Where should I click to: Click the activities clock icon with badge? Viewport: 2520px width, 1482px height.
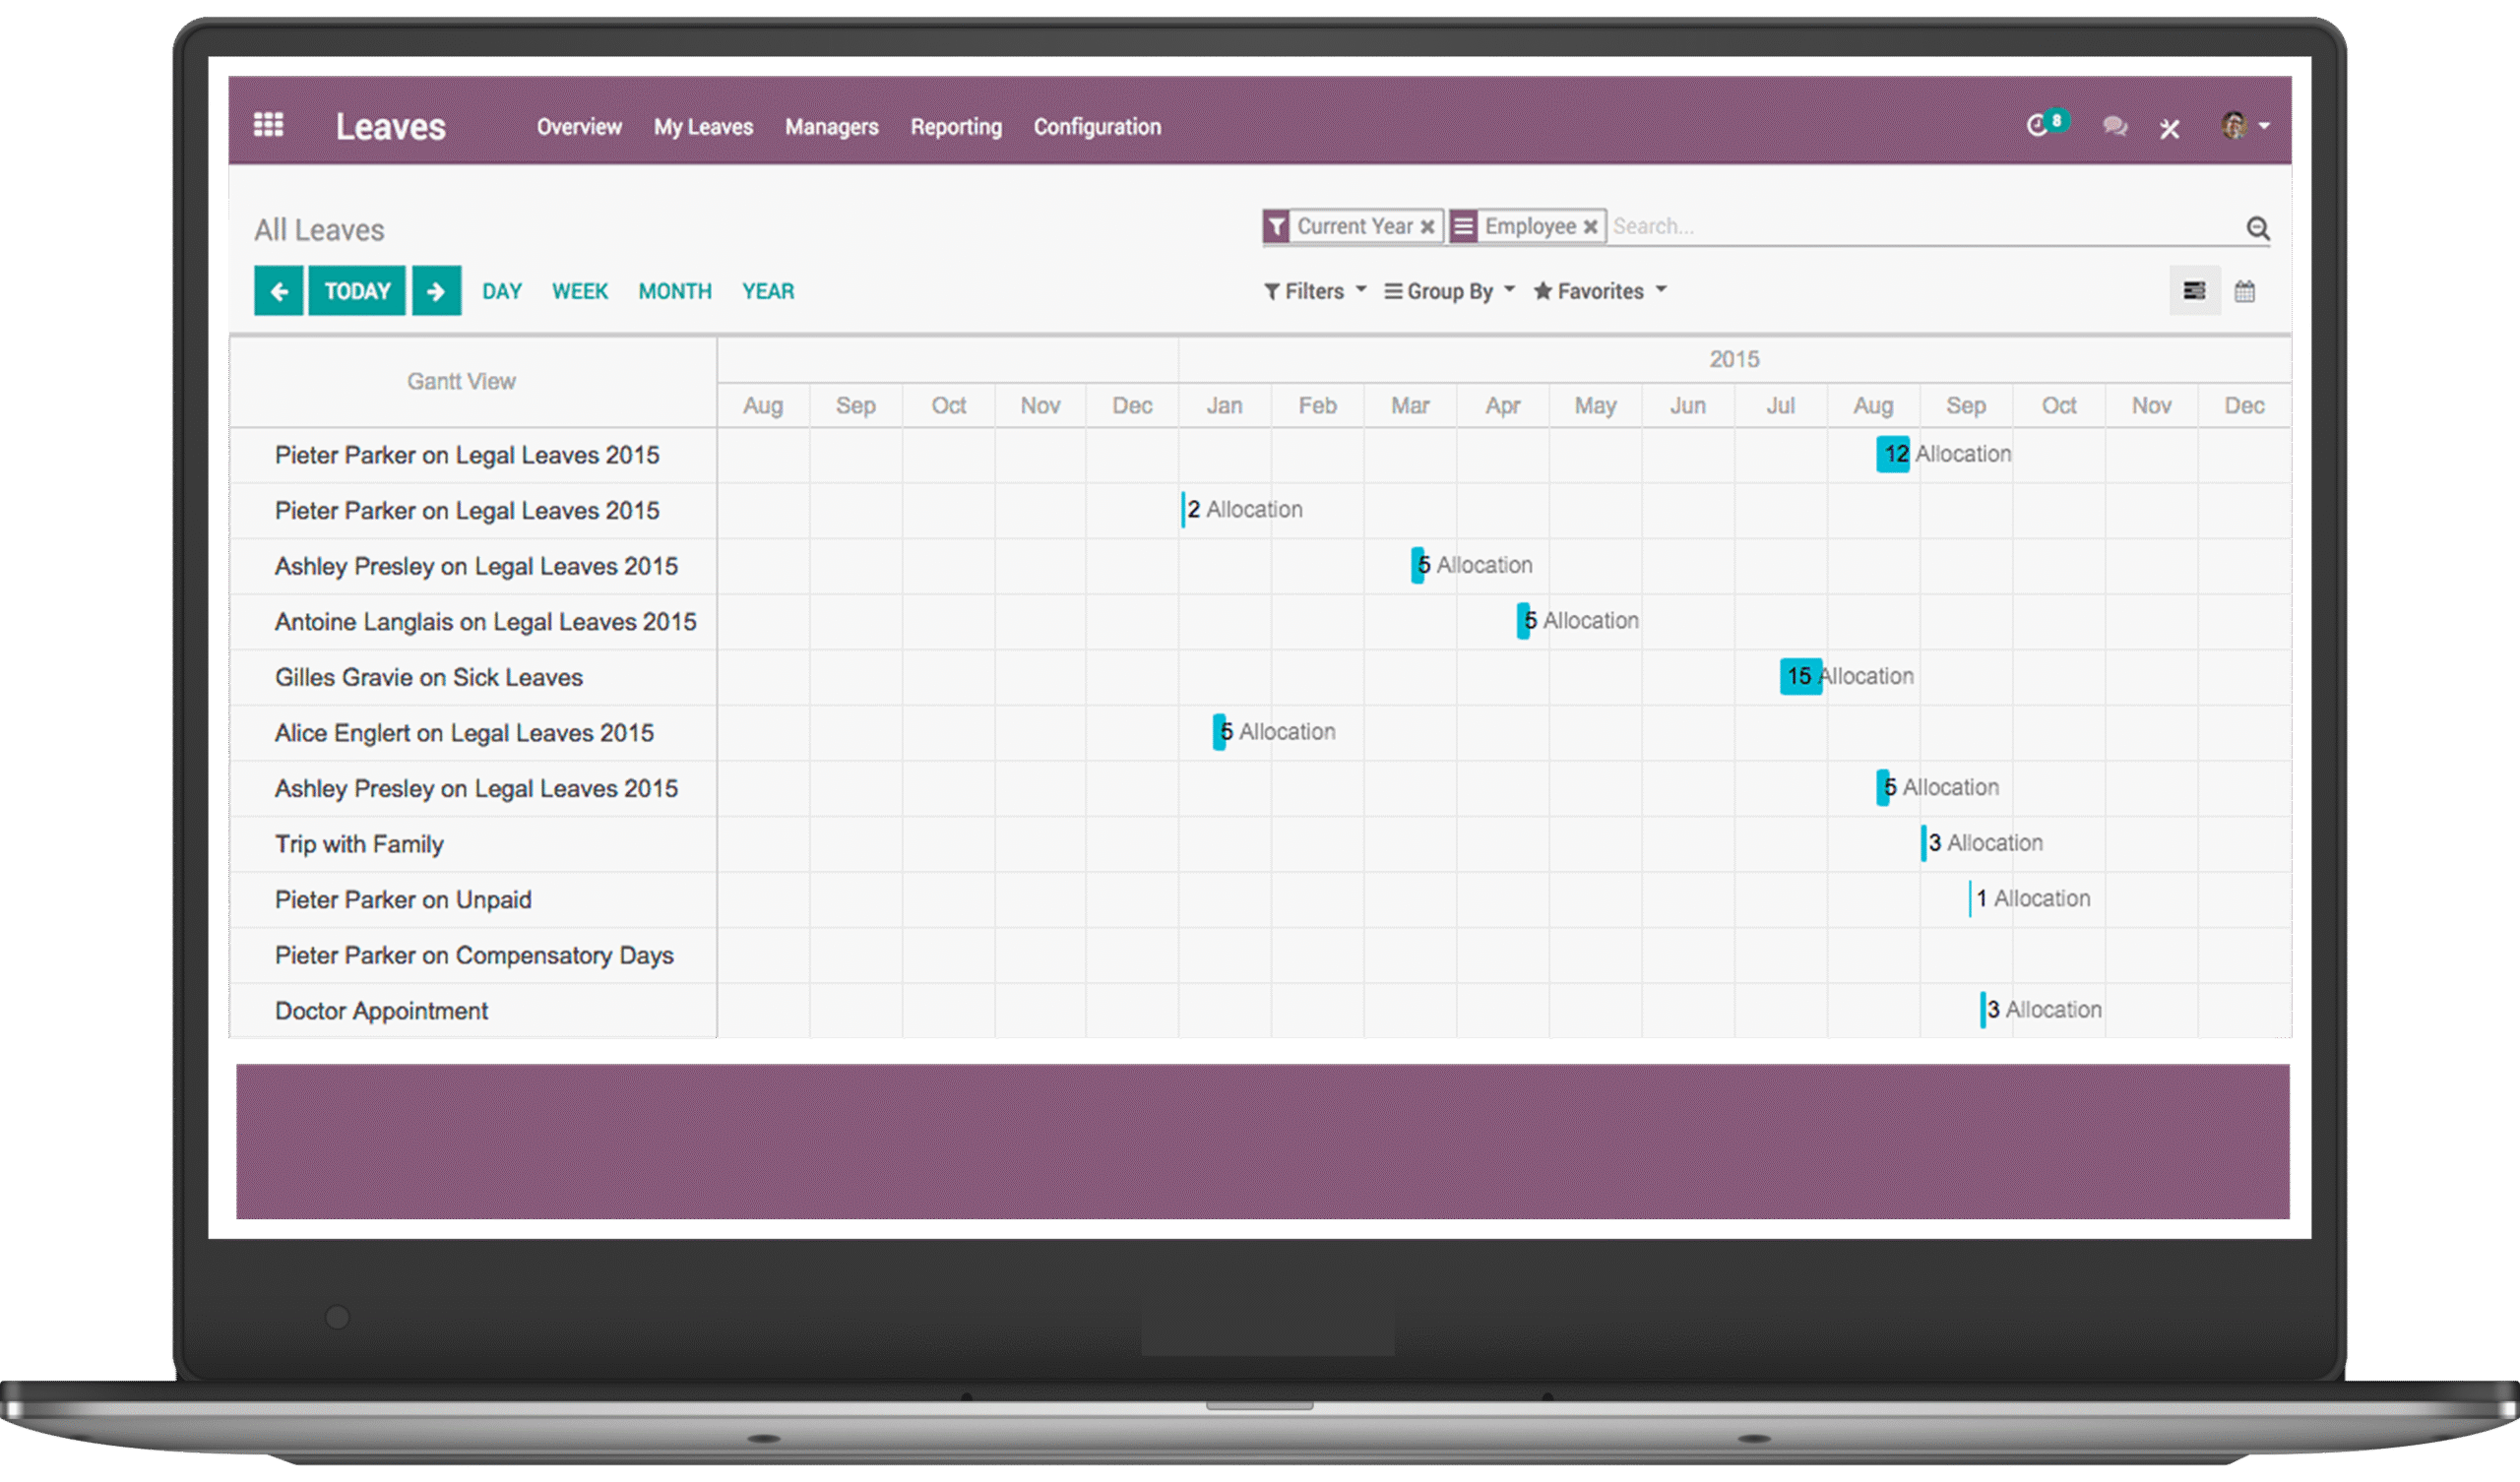tap(2041, 125)
